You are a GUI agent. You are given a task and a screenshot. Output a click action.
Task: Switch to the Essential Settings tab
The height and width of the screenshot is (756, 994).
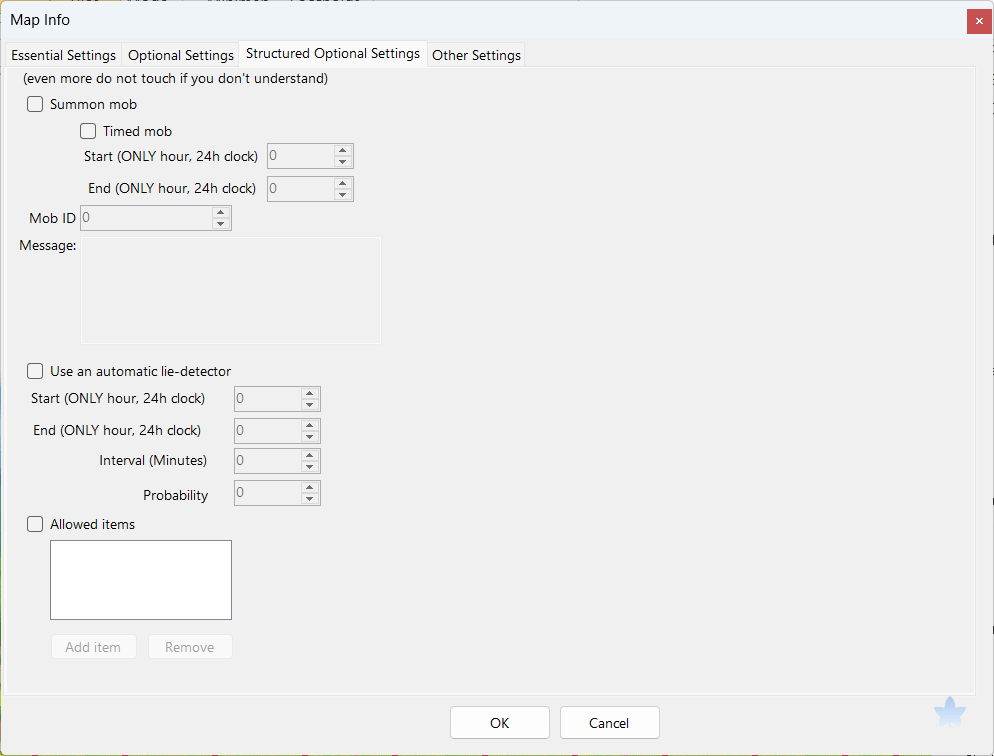pyautogui.click(x=63, y=55)
